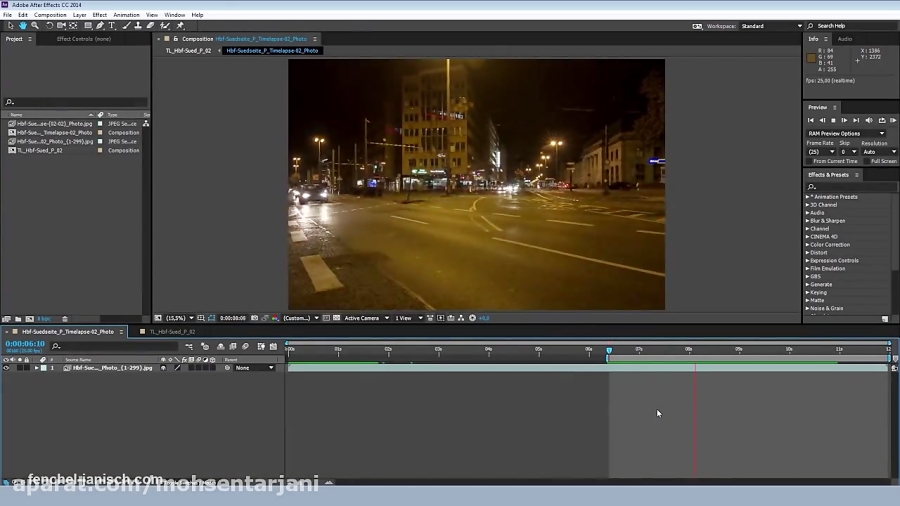Select the Pen tool
Viewport: 900px width, 506px height.
point(100,26)
